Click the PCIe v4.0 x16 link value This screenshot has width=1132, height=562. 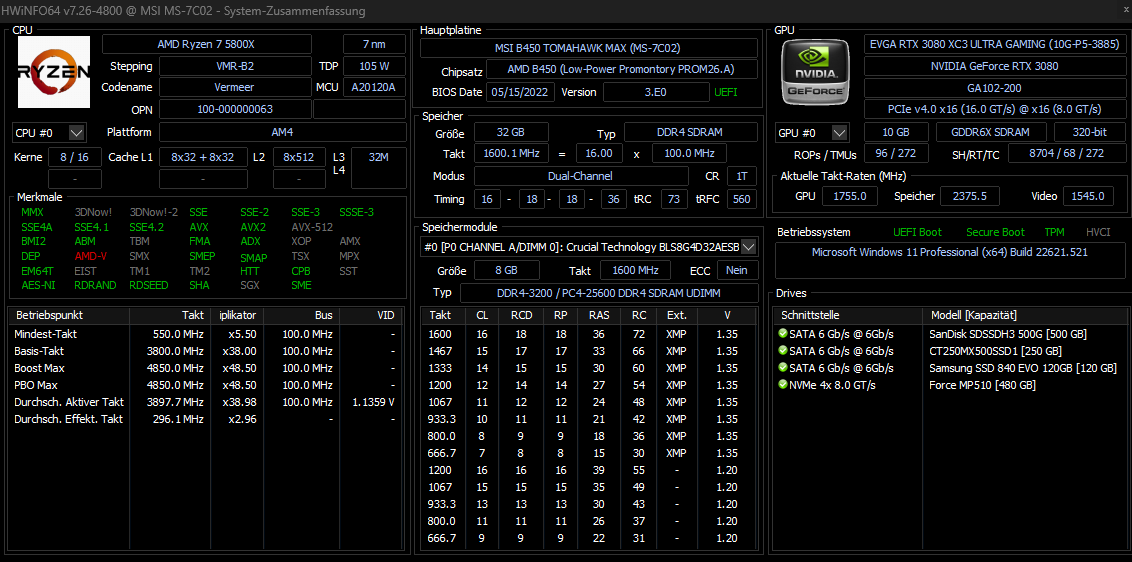coord(993,109)
